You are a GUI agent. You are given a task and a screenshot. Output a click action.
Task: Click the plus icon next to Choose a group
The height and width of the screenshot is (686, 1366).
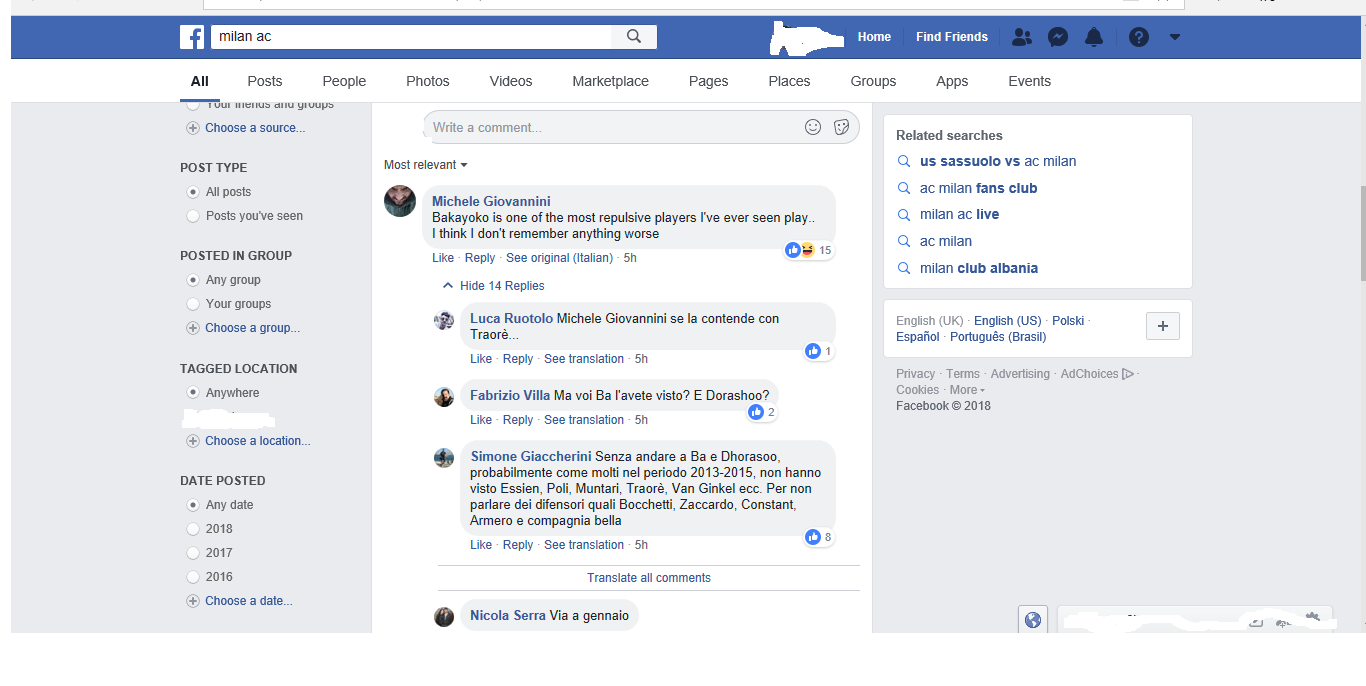click(193, 328)
